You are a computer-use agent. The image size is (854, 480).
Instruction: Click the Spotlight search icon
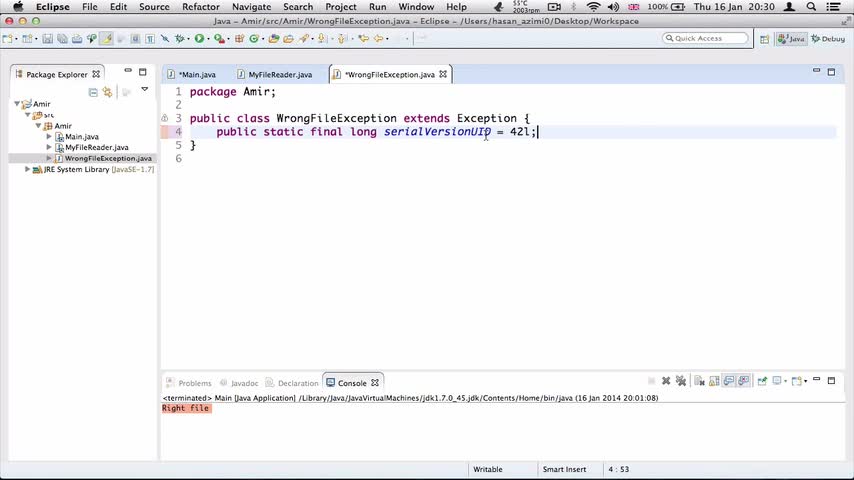coord(811,7)
